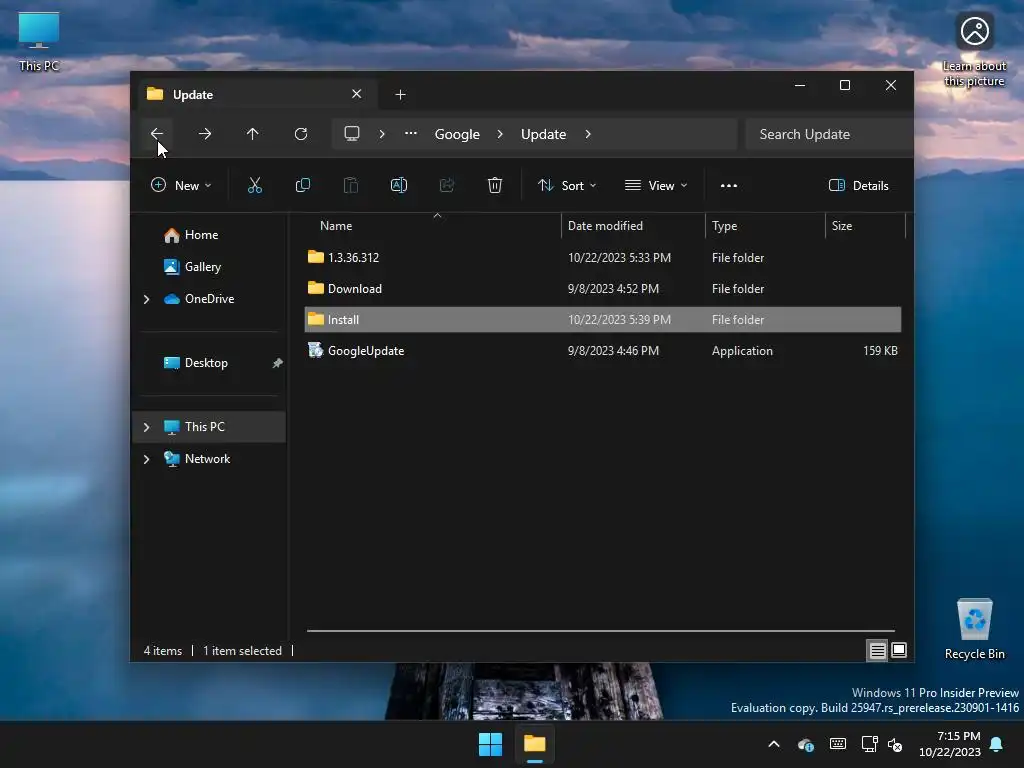Open the New item dropdown
1024x768 pixels.
pyautogui.click(x=181, y=185)
